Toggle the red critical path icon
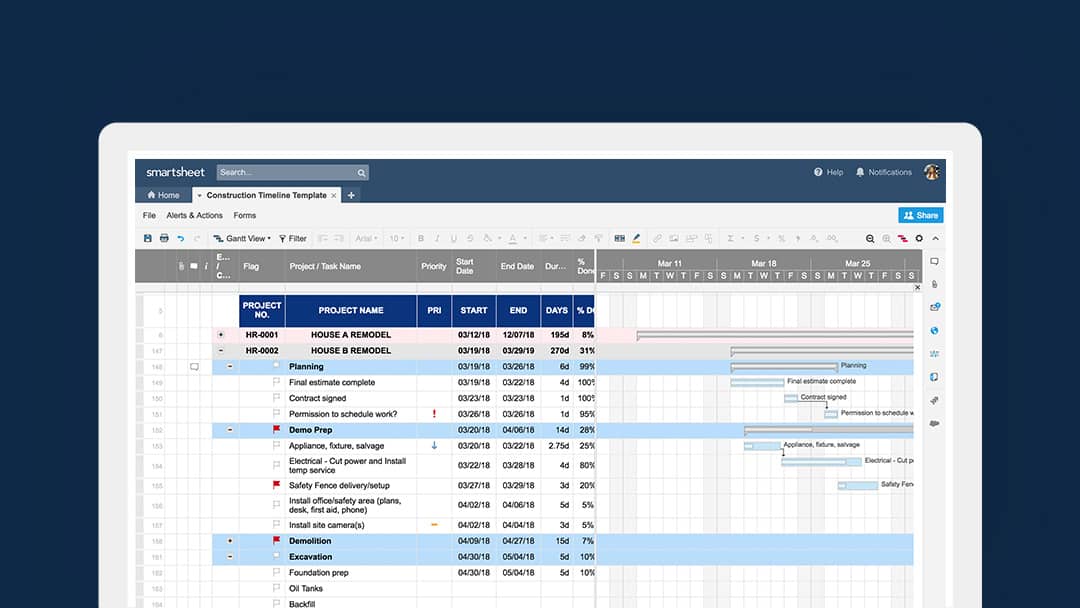1080x608 pixels. point(902,239)
